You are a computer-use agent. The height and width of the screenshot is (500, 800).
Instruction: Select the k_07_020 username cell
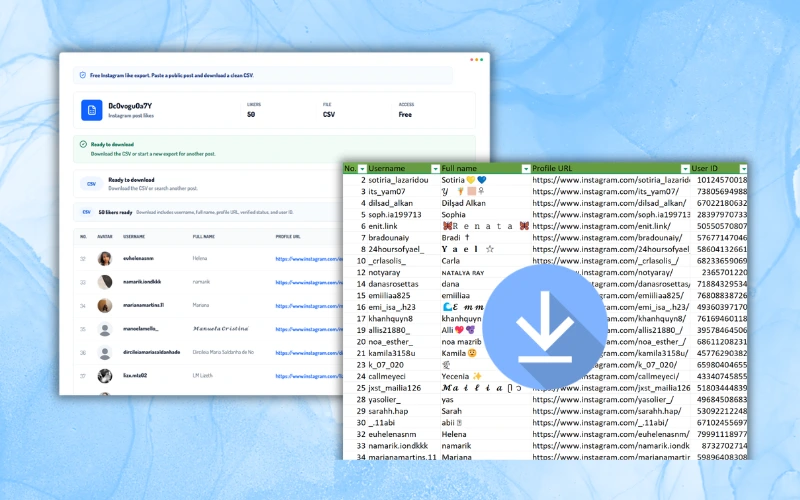[403, 365]
